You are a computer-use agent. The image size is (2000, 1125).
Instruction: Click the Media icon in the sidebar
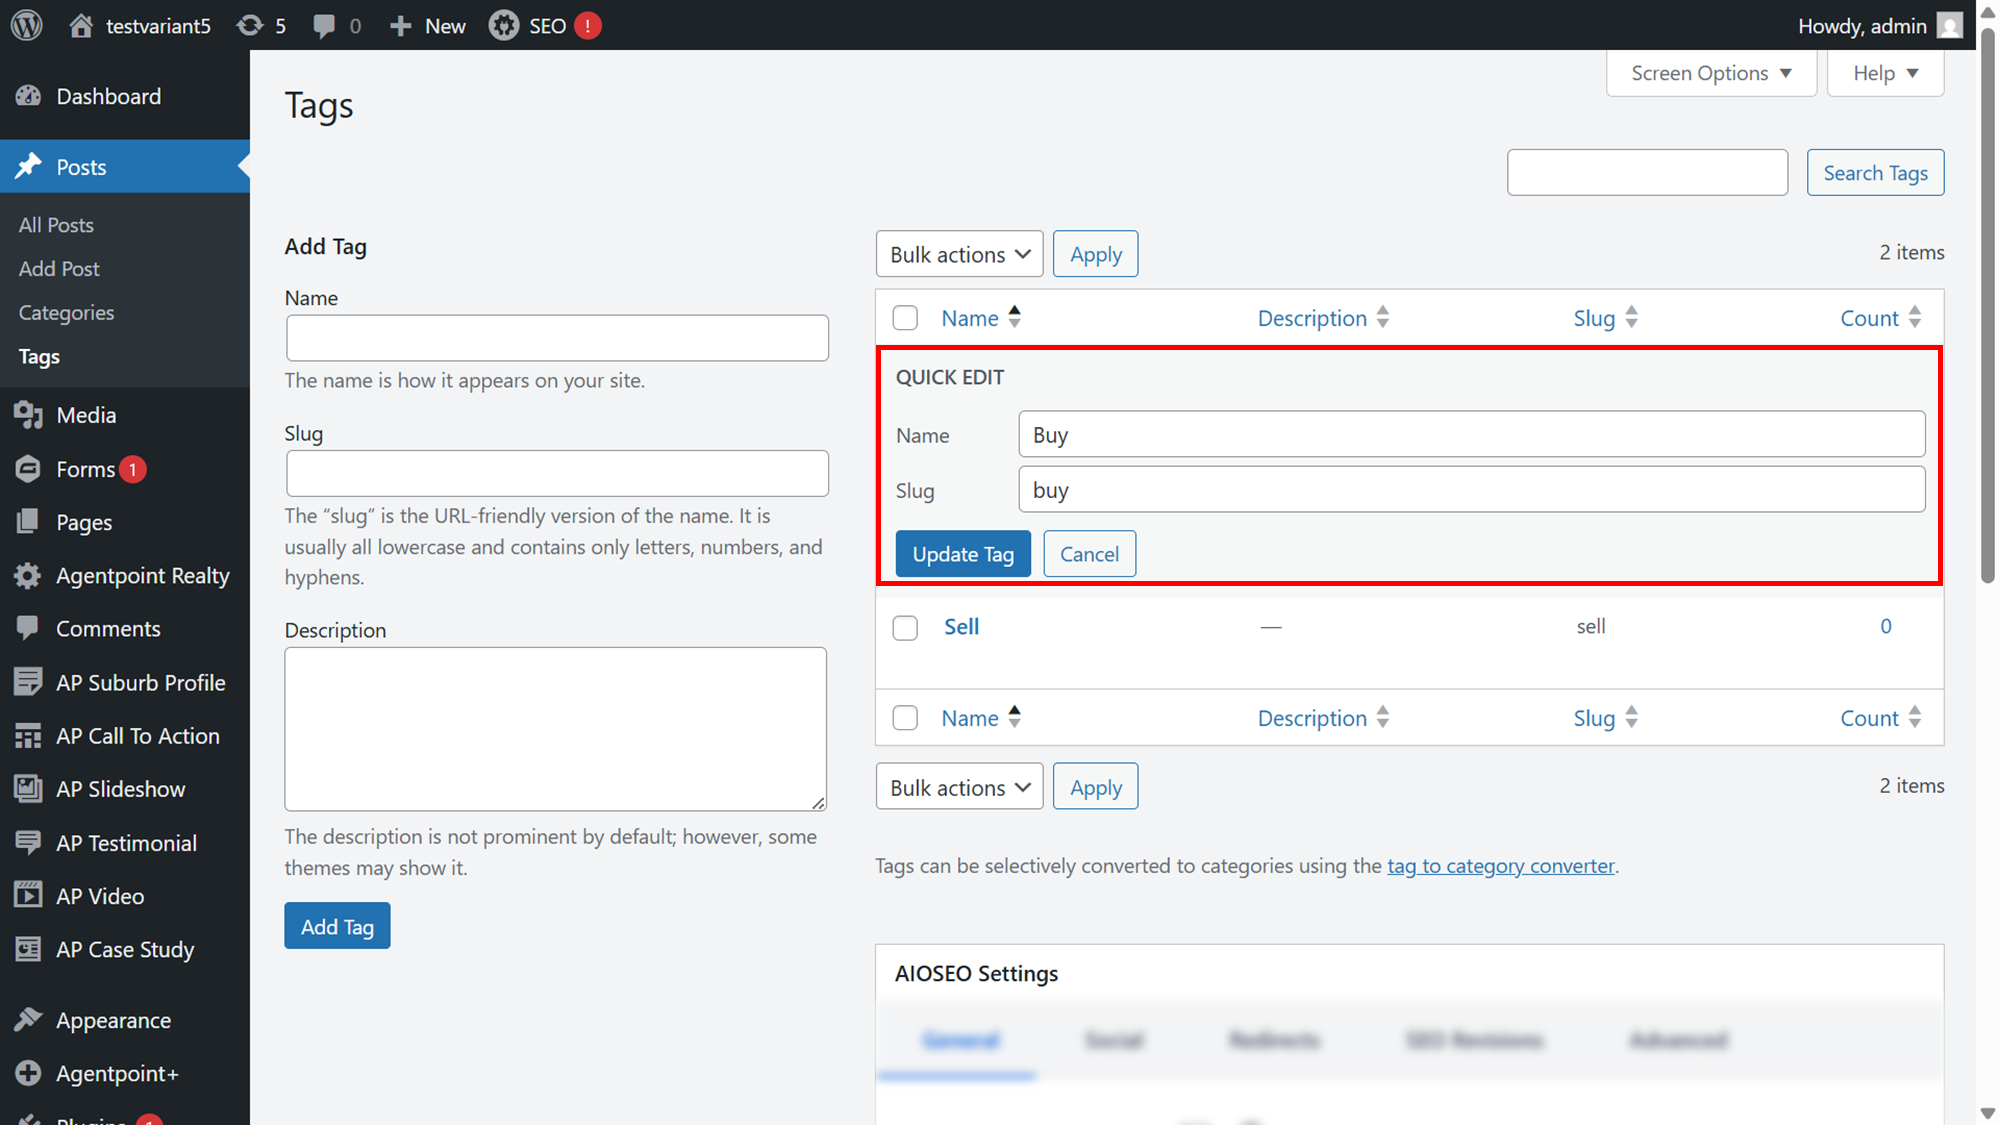[28, 414]
